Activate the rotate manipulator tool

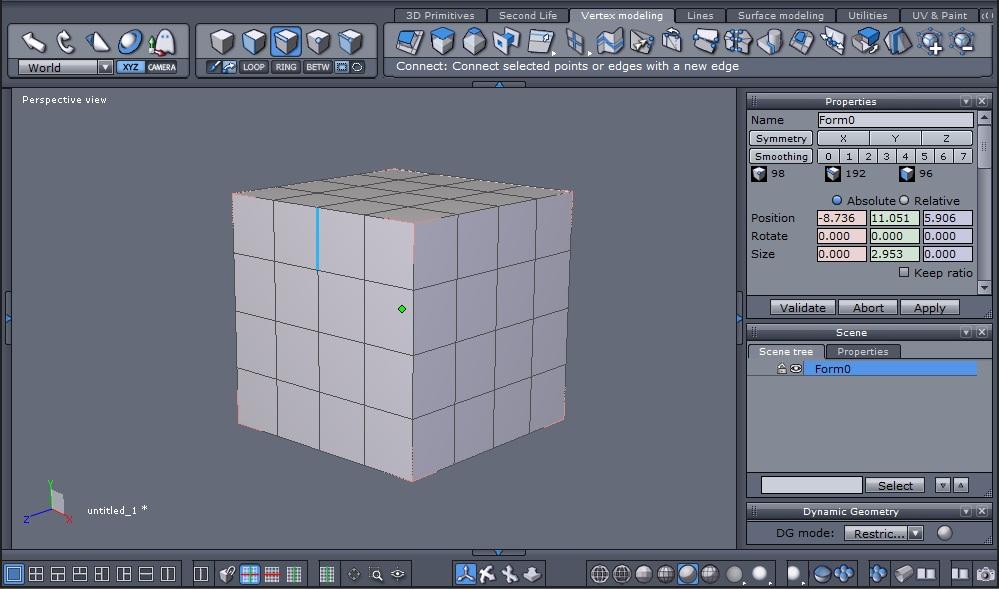(66, 42)
